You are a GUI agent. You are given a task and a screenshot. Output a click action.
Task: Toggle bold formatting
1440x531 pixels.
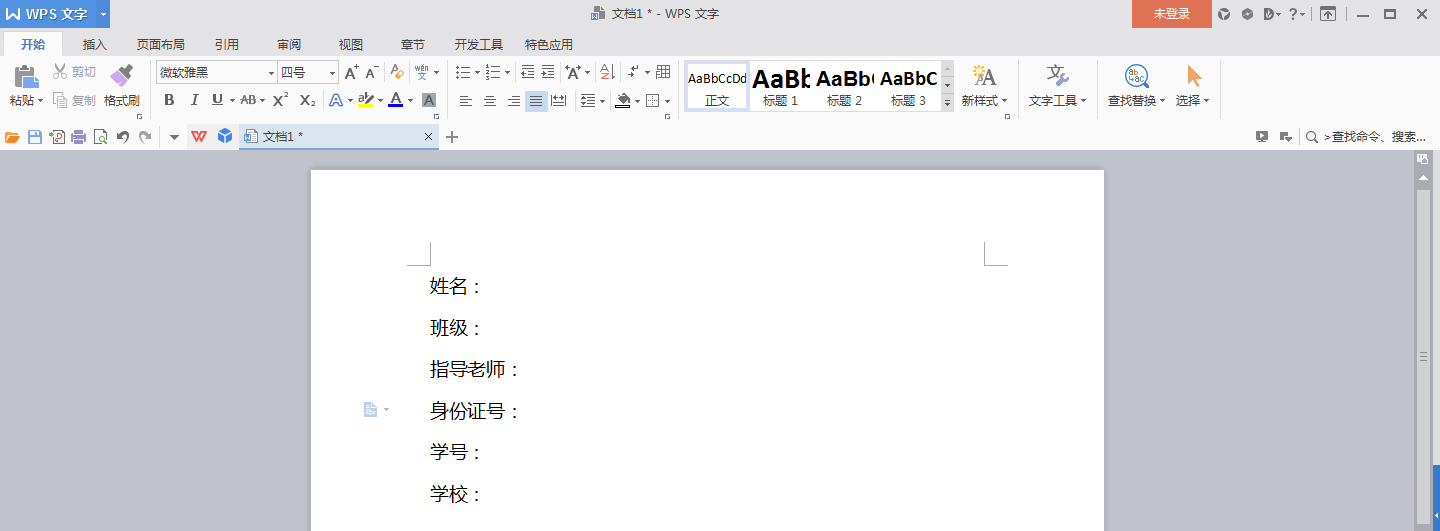[x=169, y=100]
